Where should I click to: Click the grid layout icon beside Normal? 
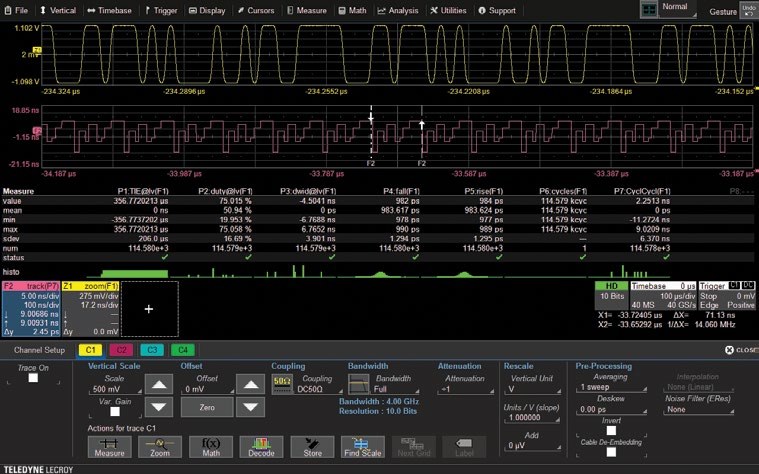pos(649,10)
